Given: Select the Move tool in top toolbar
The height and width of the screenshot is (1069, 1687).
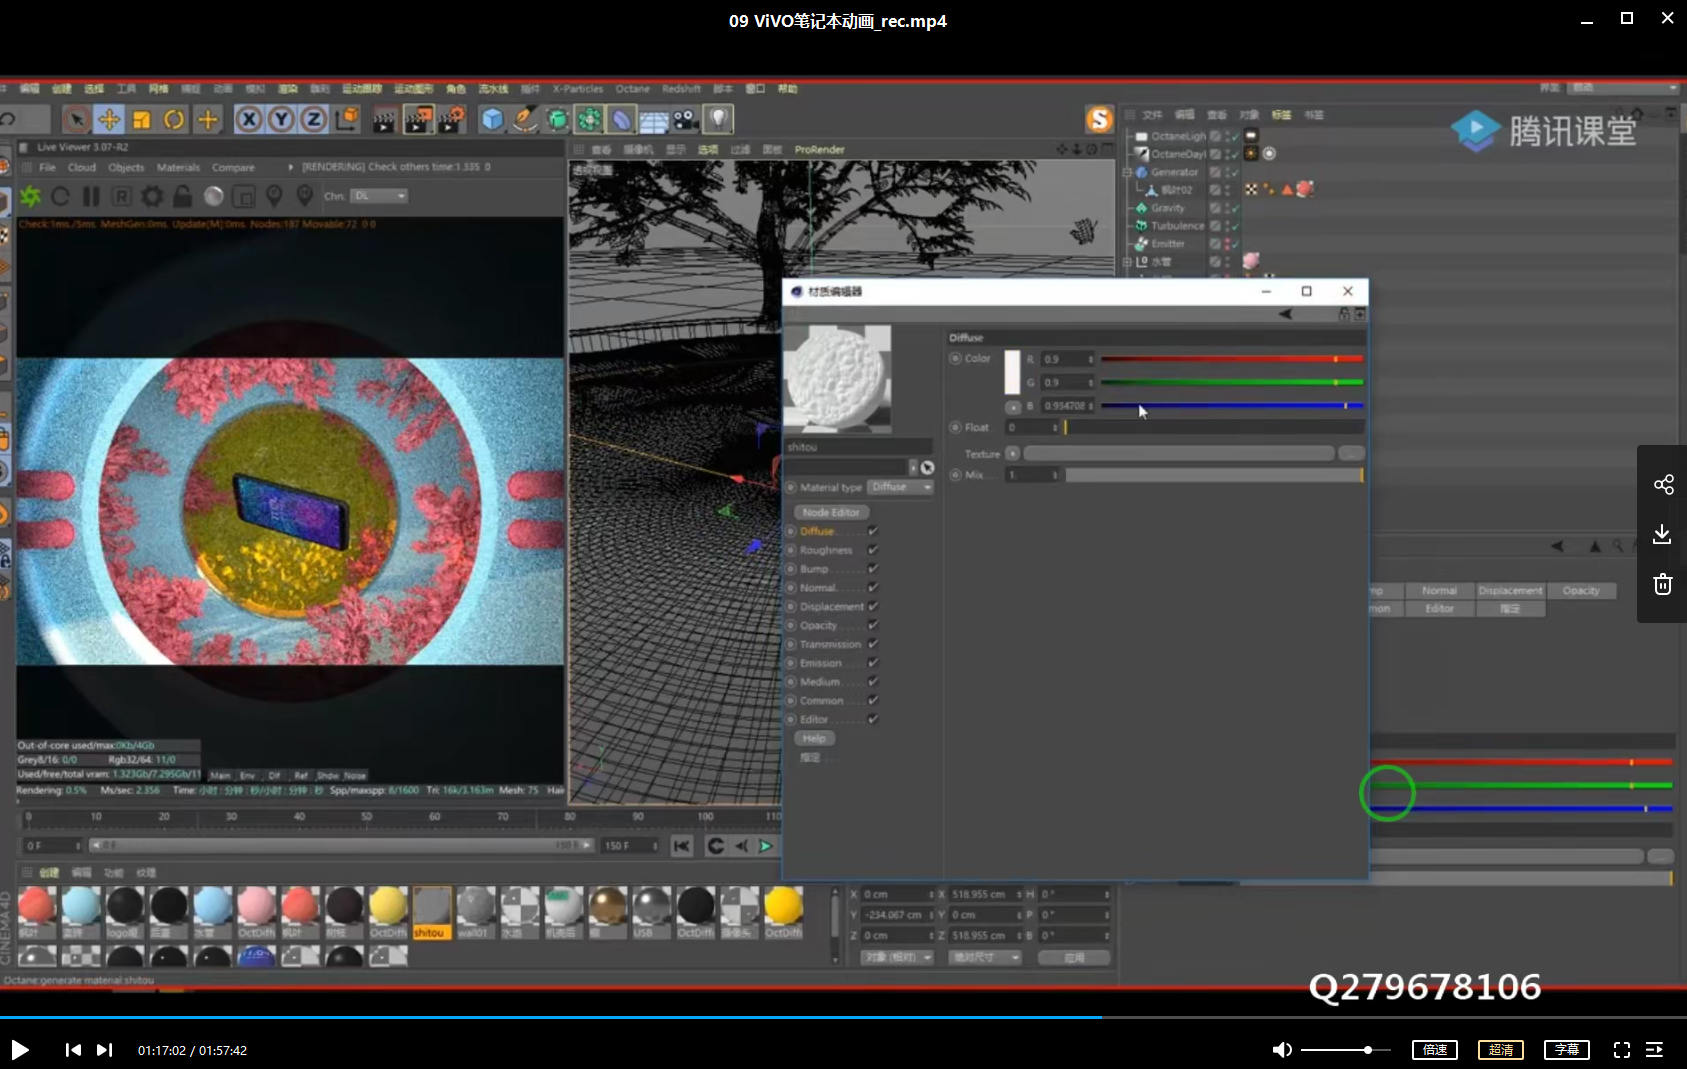Looking at the screenshot, I should click(x=109, y=120).
